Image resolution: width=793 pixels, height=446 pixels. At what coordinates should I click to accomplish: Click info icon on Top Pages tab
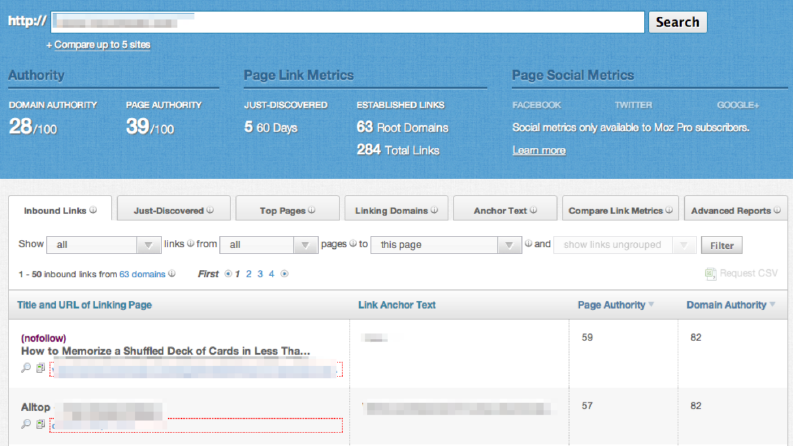coord(312,210)
